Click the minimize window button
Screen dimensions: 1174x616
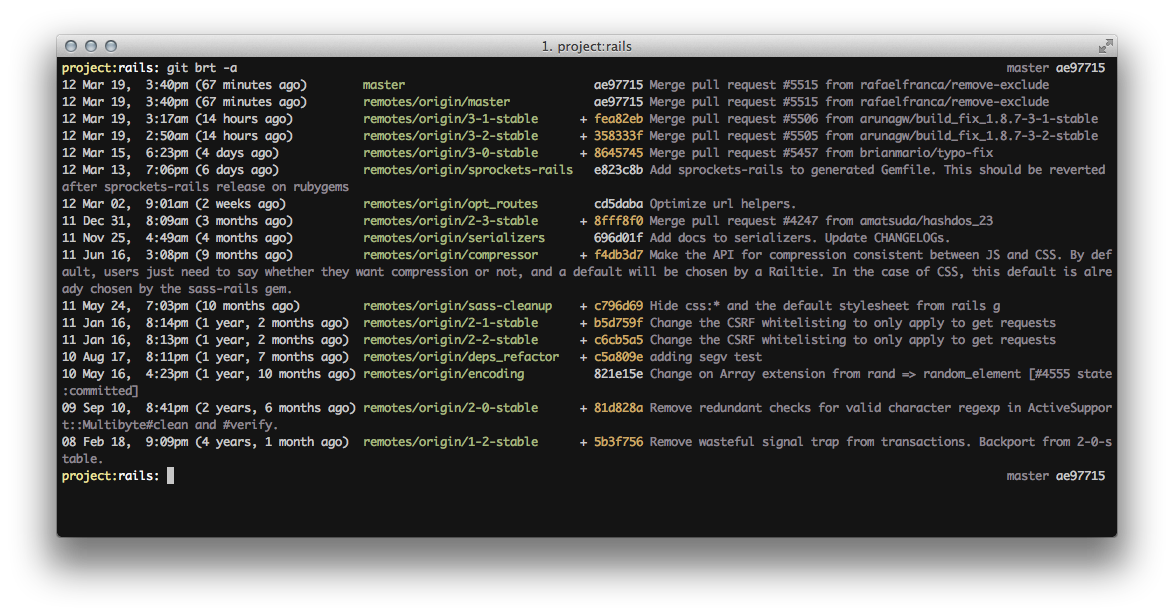coord(91,46)
